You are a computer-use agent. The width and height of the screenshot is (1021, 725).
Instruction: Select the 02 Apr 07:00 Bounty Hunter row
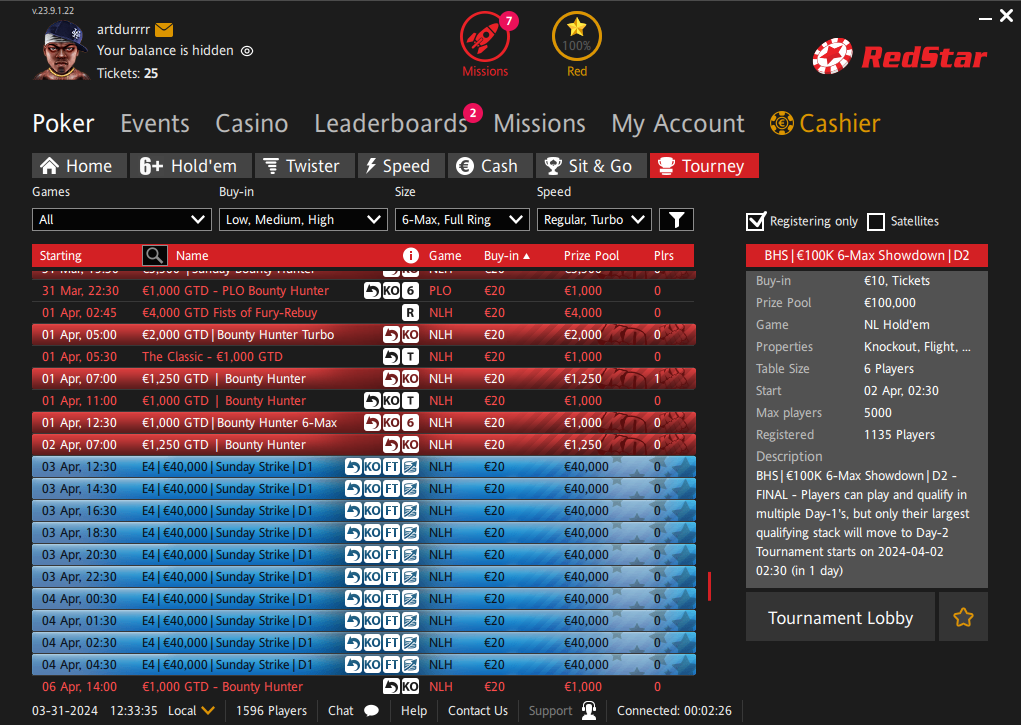(363, 445)
